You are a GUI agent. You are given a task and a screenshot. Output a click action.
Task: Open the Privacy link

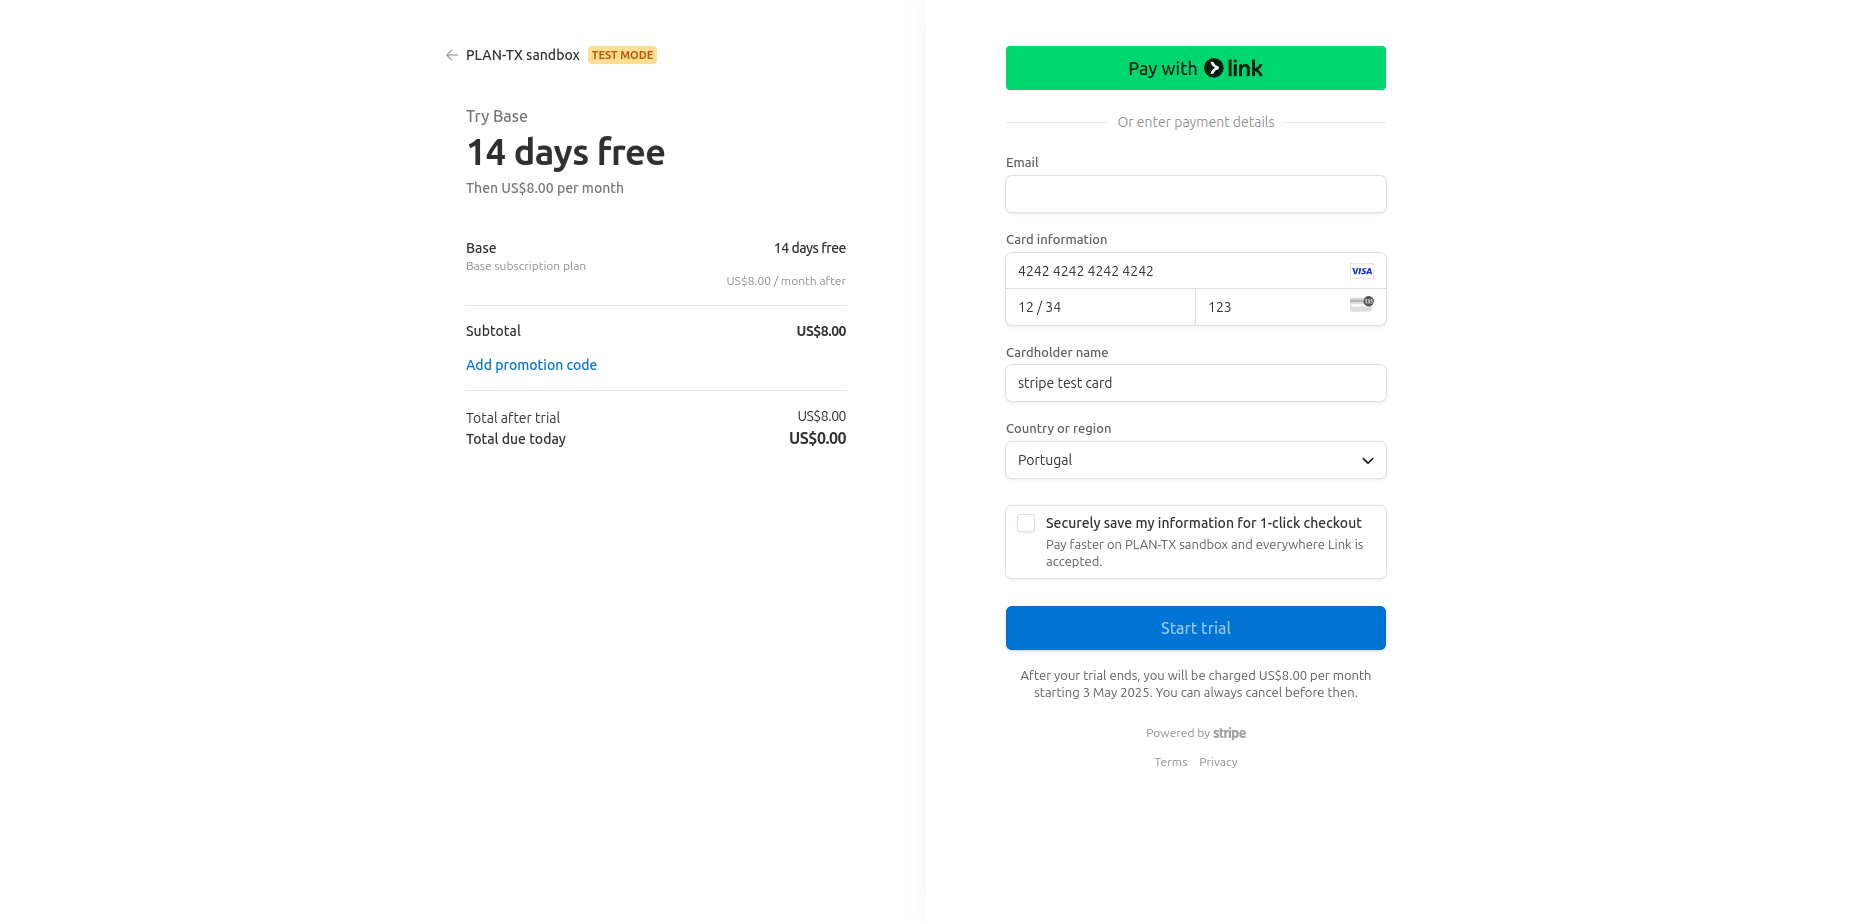click(1218, 762)
